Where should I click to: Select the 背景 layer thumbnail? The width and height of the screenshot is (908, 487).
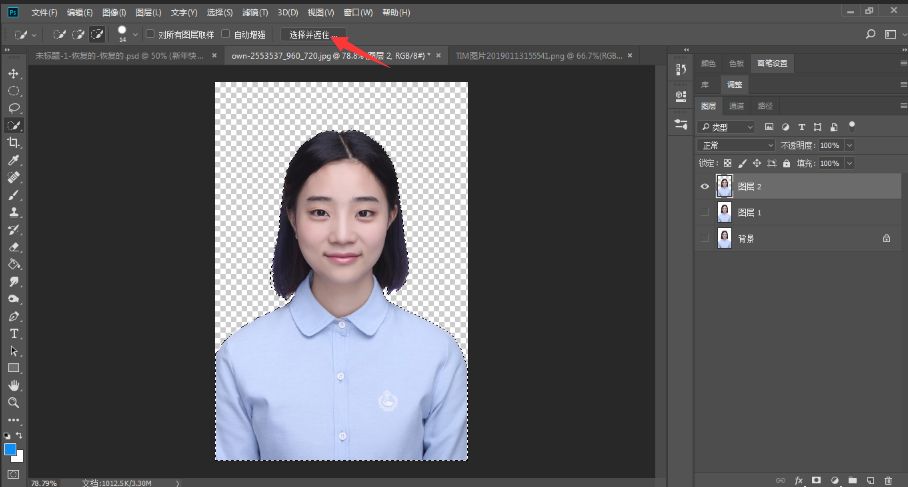[x=725, y=238]
